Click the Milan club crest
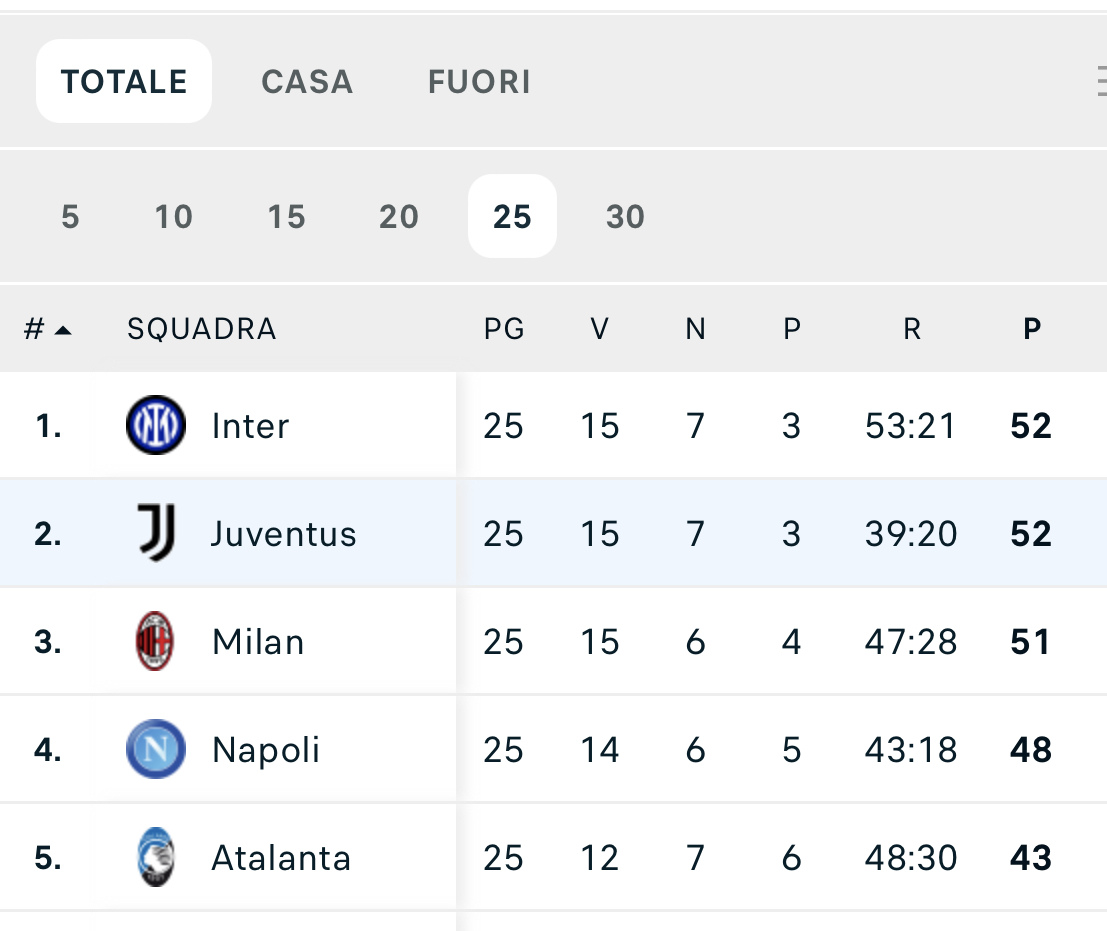 pos(155,641)
